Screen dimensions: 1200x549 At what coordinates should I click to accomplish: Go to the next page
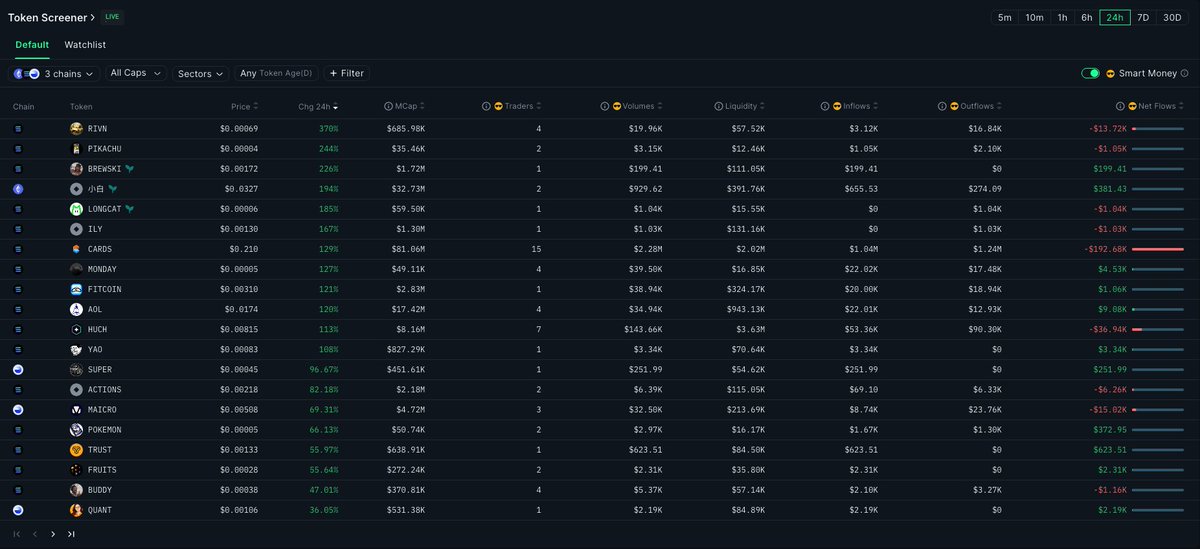(x=53, y=534)
